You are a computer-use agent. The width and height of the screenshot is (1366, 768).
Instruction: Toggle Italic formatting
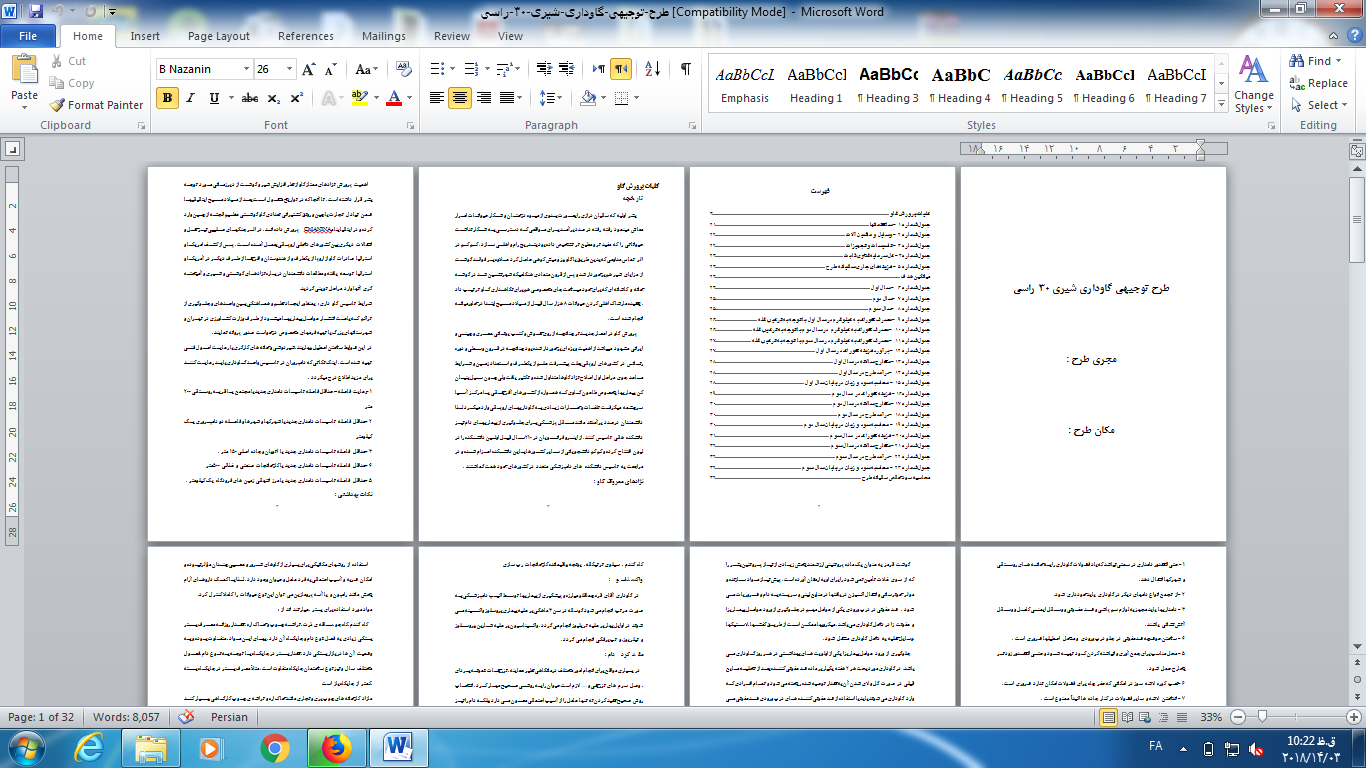(x=191, y=98)
